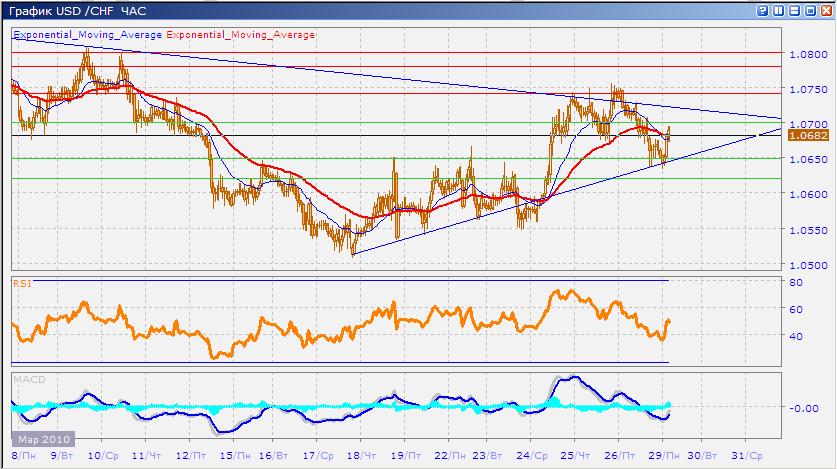Click the 1.0650 price axis value
This screenshot has width=837, height=469.
(808, 160)
